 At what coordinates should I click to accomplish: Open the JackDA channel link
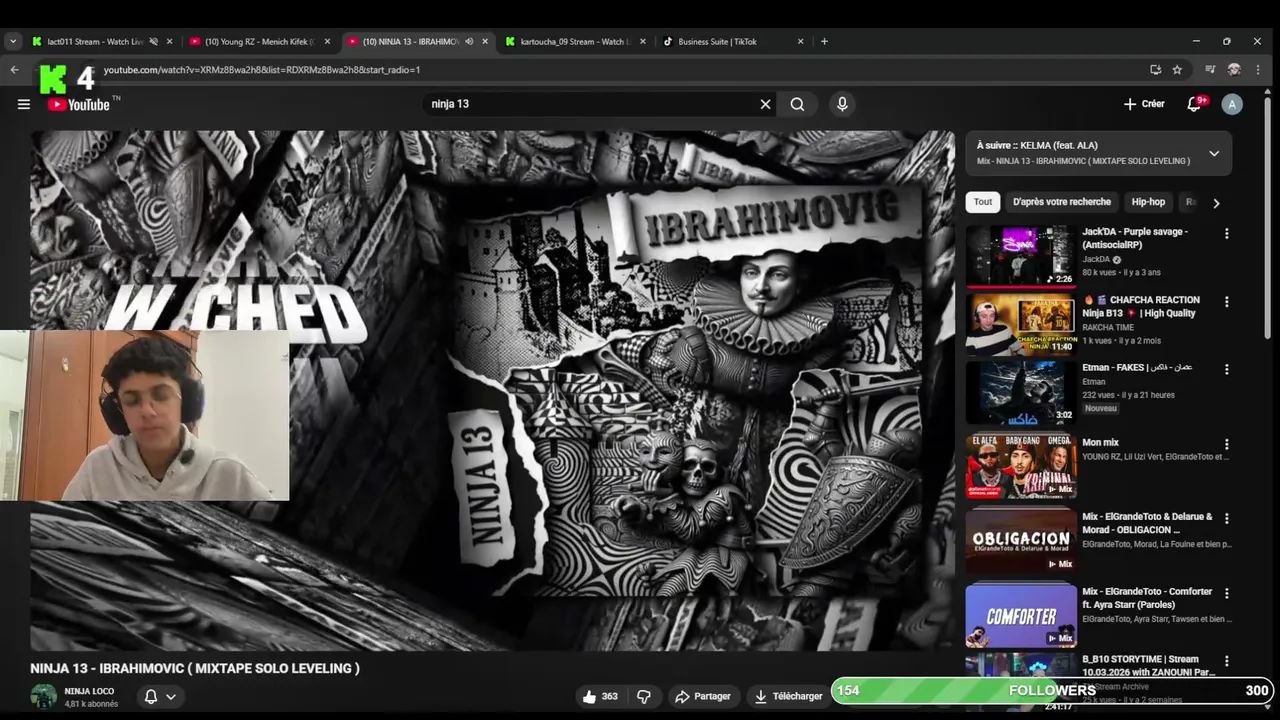click(1096, 259)
